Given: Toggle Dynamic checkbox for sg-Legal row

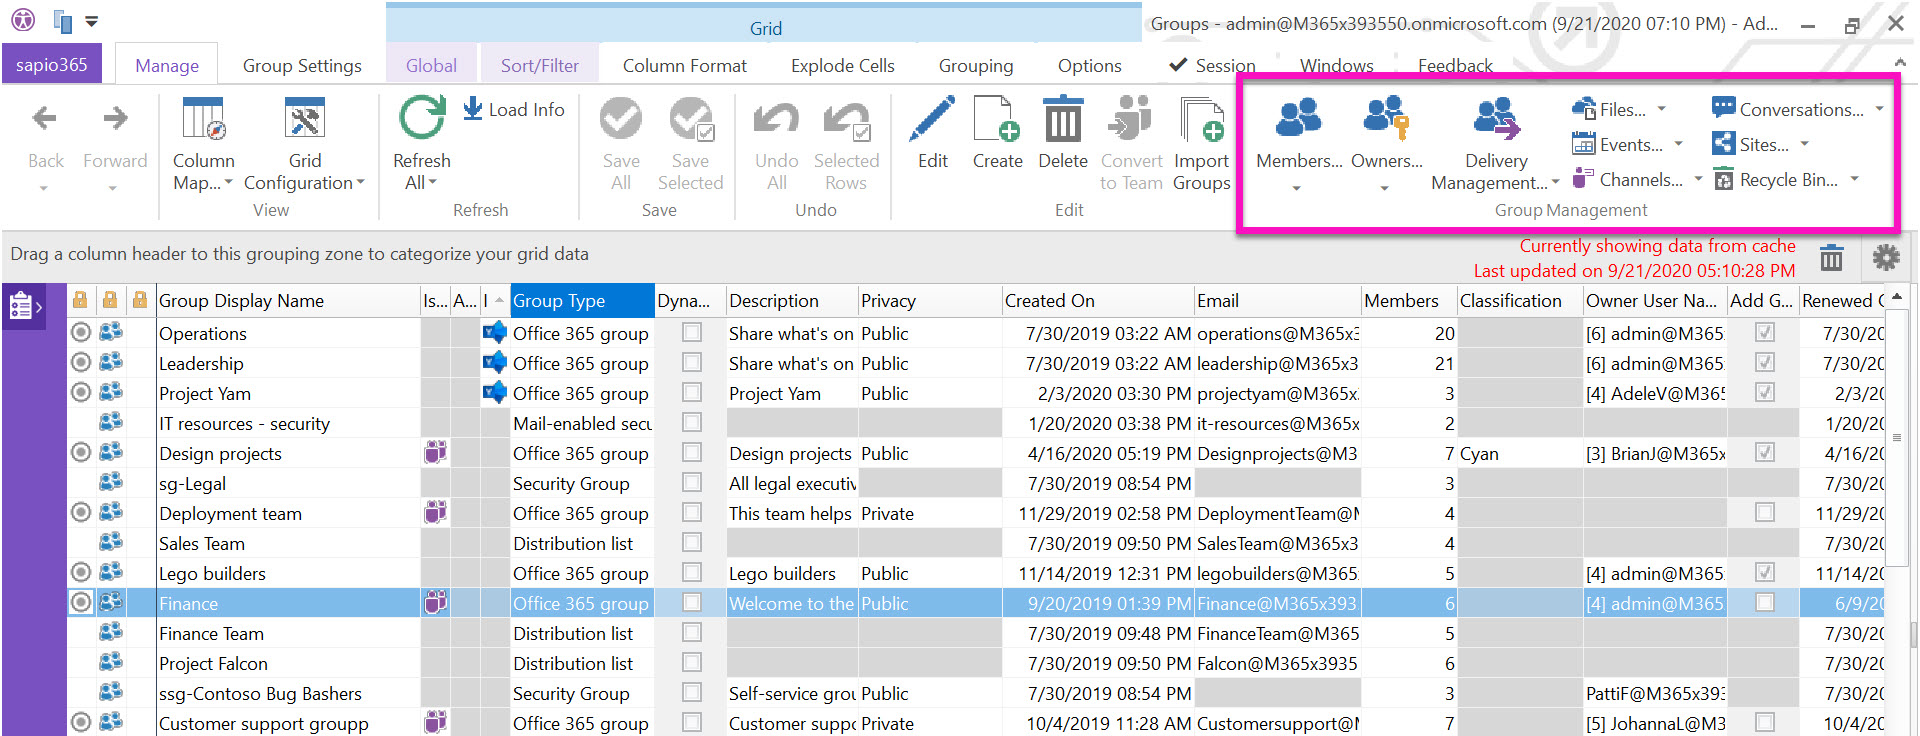Looking at the screenshot, I should [x=691, y=482].
